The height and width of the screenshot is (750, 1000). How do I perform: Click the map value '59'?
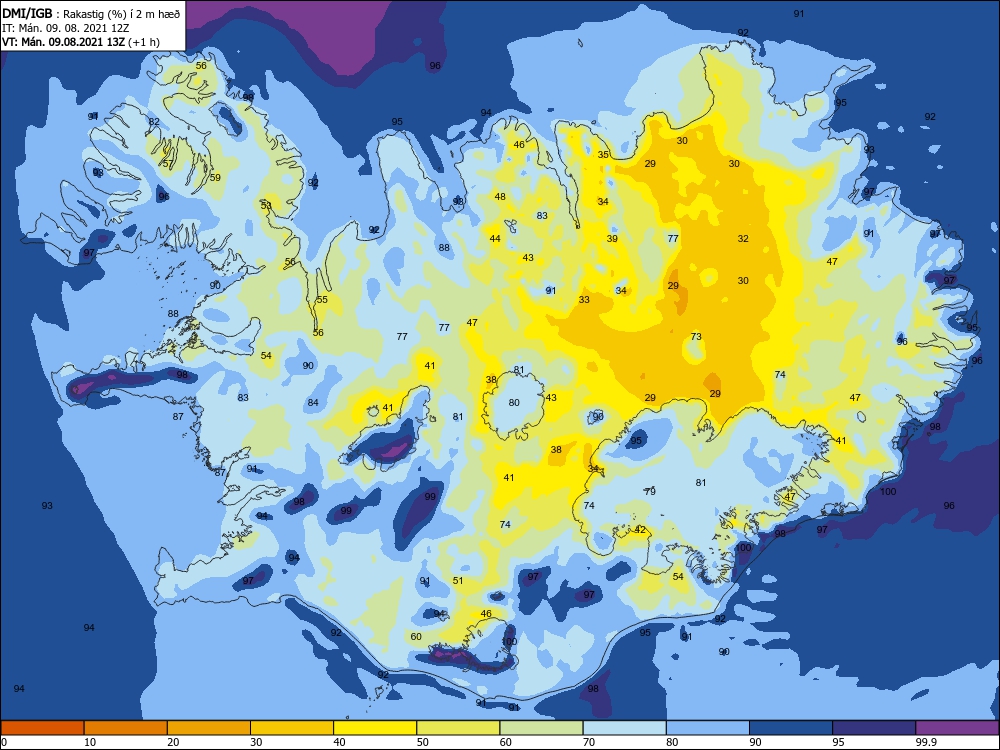pyautogui.click(x=216, y=177)
